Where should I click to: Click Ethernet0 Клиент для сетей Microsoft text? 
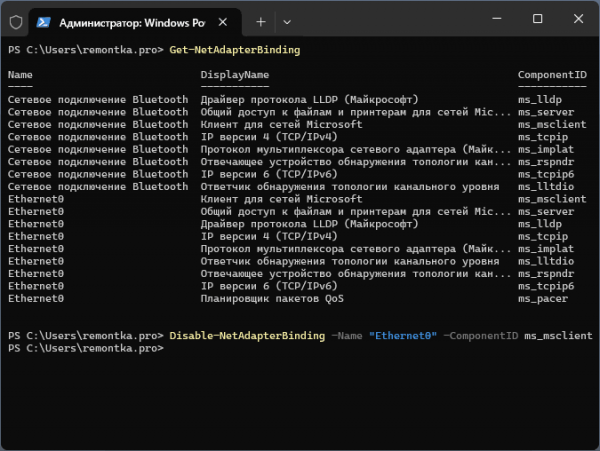[281, 199]
